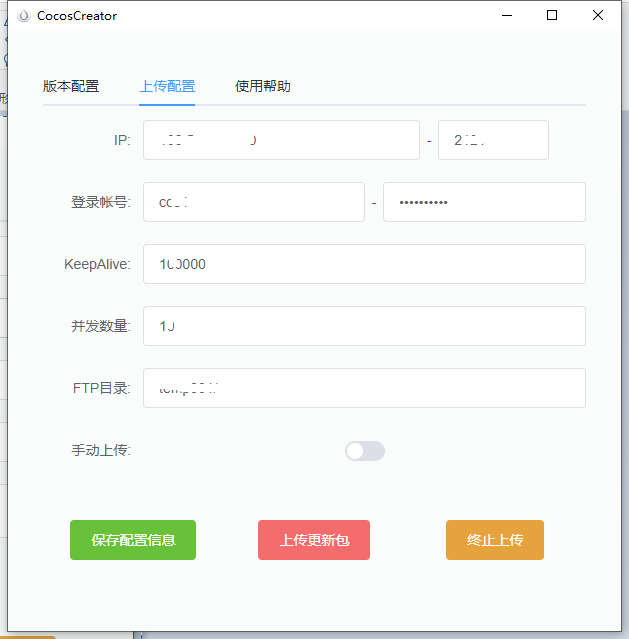Click the 并发数量: label text
Image resolution: width=629 pixels, height=639 pixels.
click(x=101, y=326)
